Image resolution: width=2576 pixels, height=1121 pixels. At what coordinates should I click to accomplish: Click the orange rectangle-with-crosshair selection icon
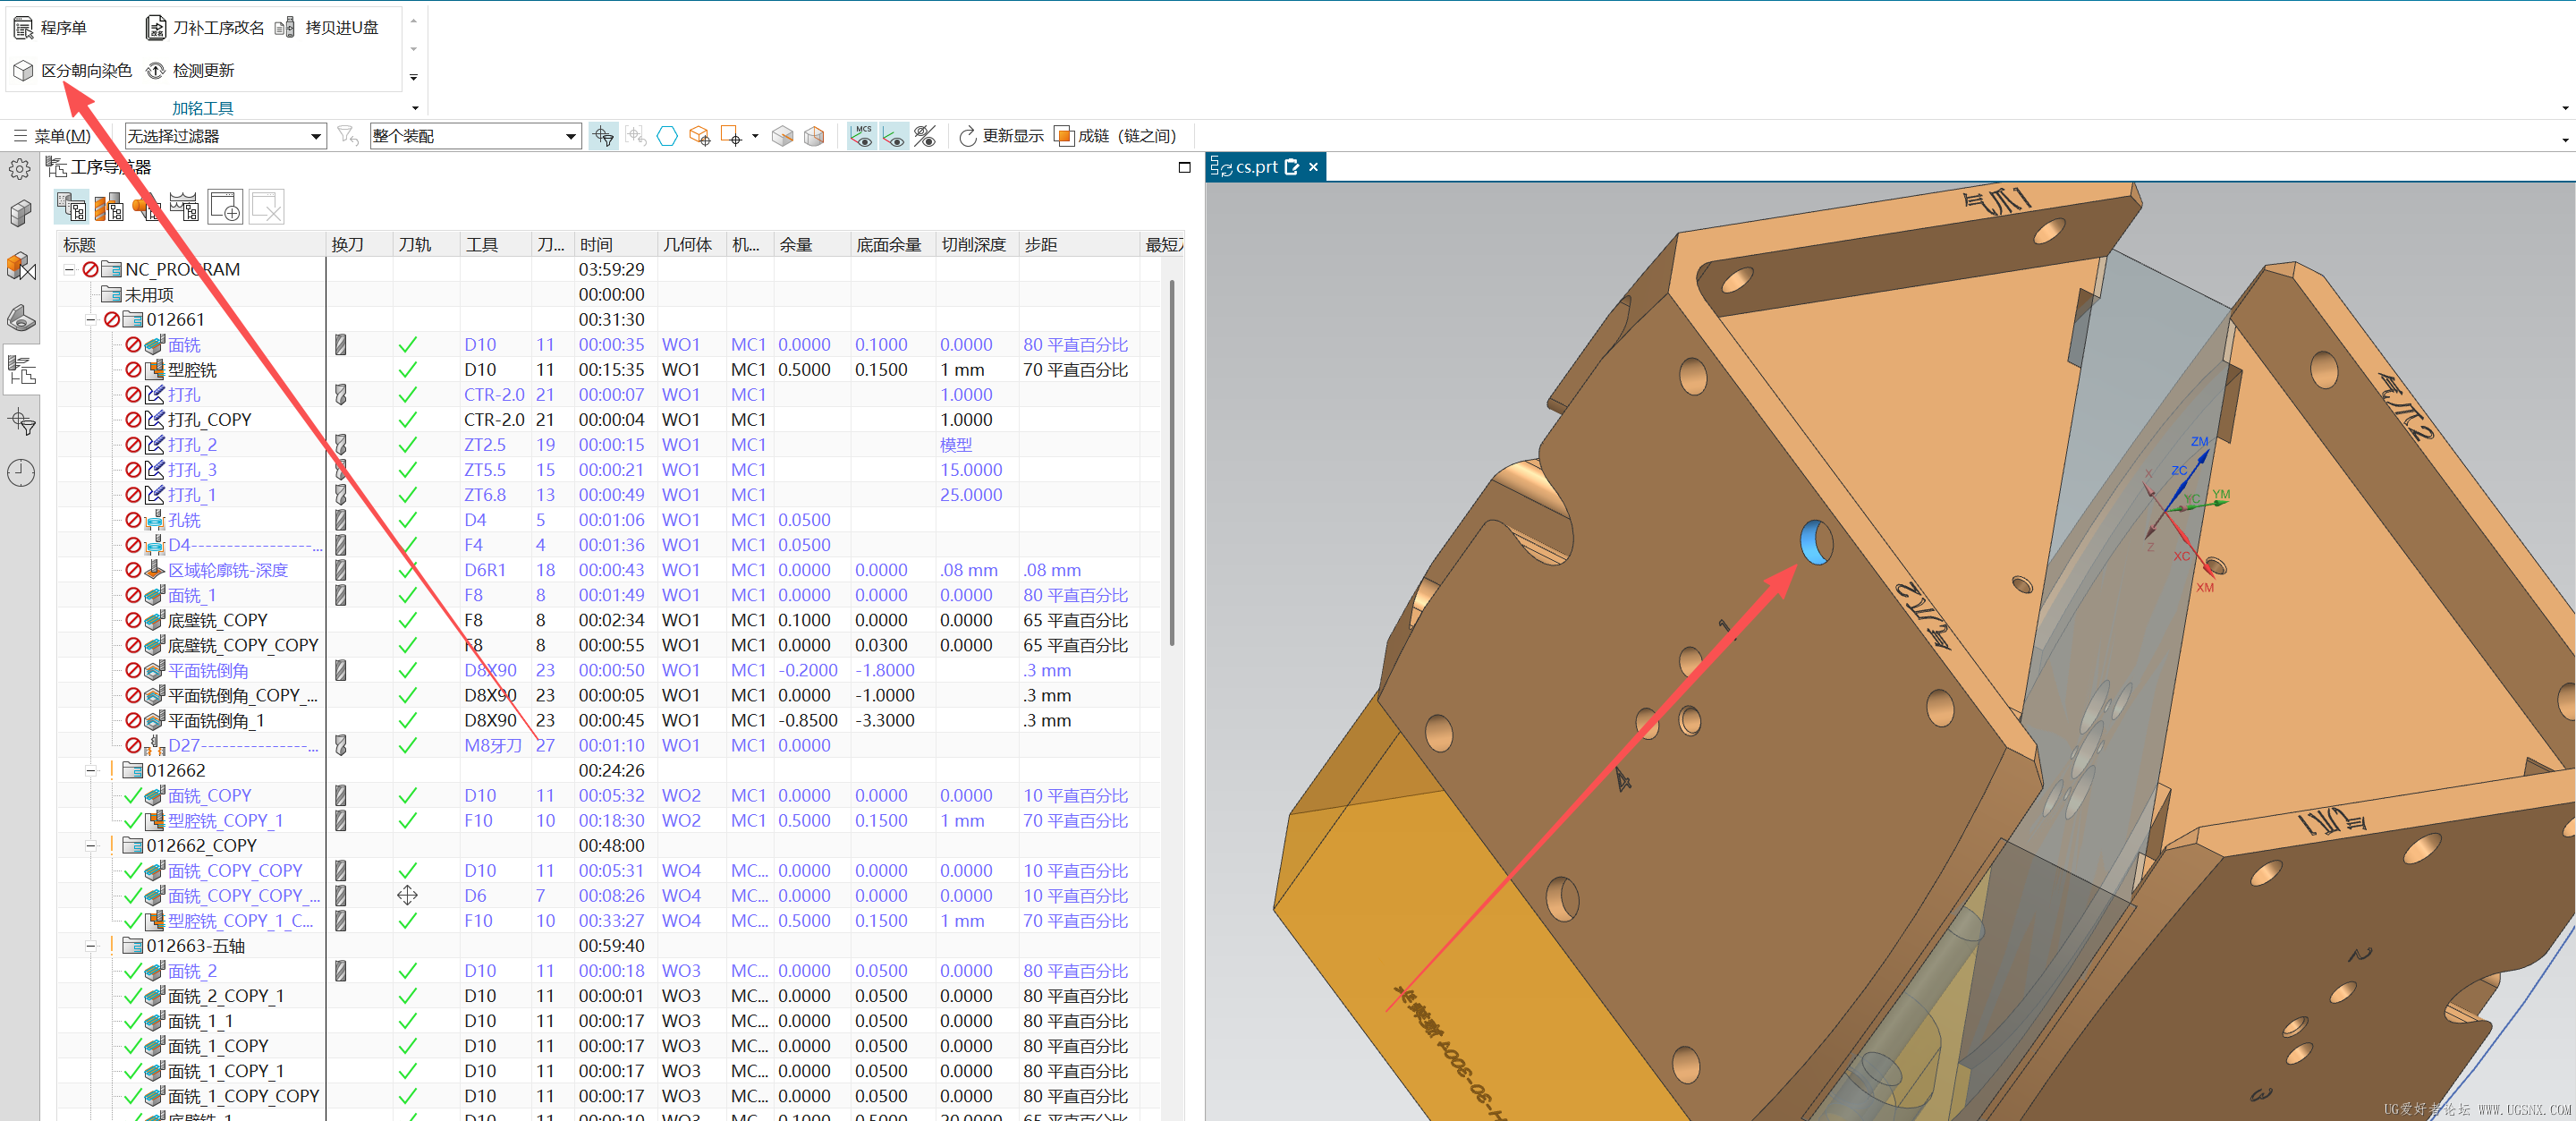pos(732,136)
